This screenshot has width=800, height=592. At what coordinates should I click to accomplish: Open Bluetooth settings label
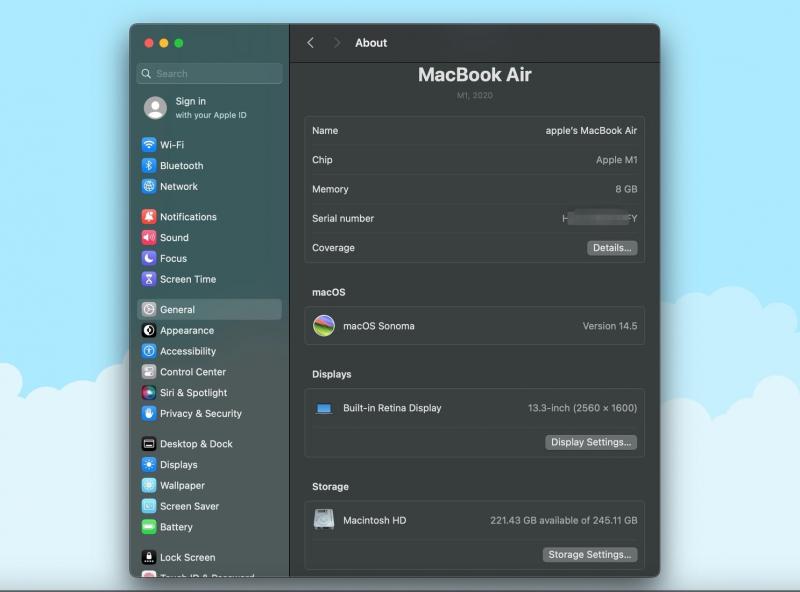pos(182,166)
